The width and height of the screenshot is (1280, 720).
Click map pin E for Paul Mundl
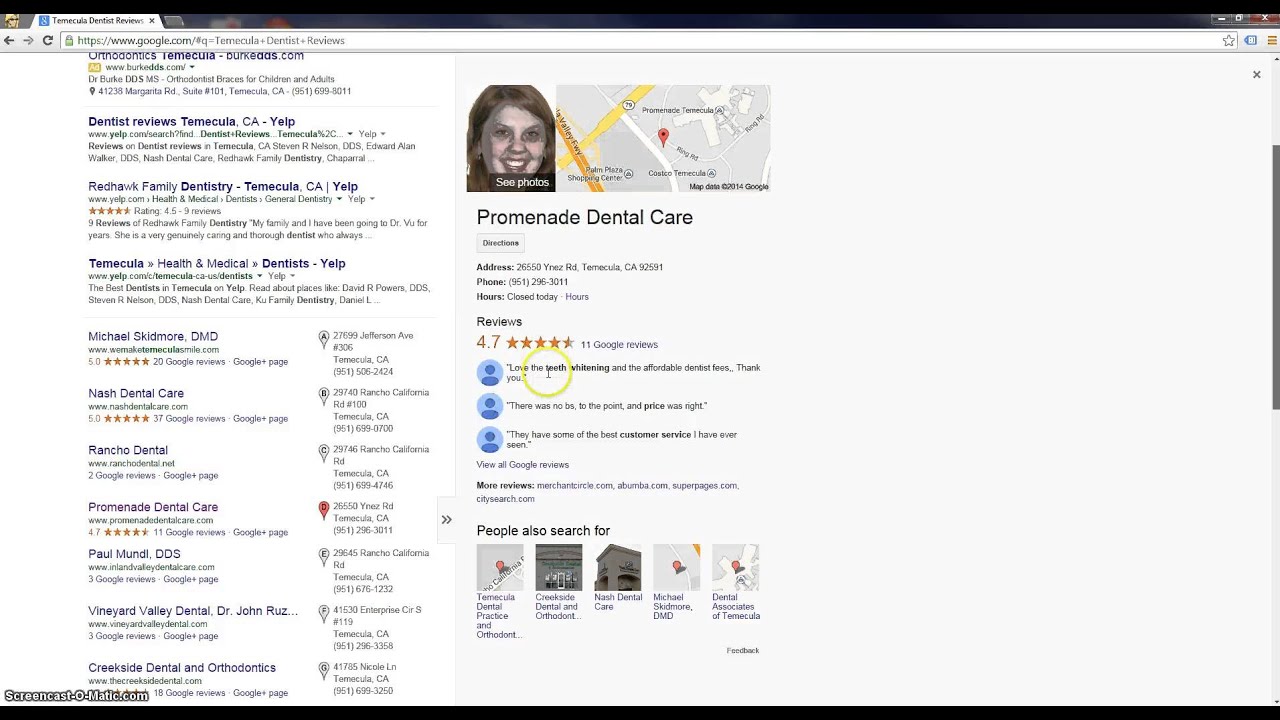pyautogui.click(x=323, y=557)
